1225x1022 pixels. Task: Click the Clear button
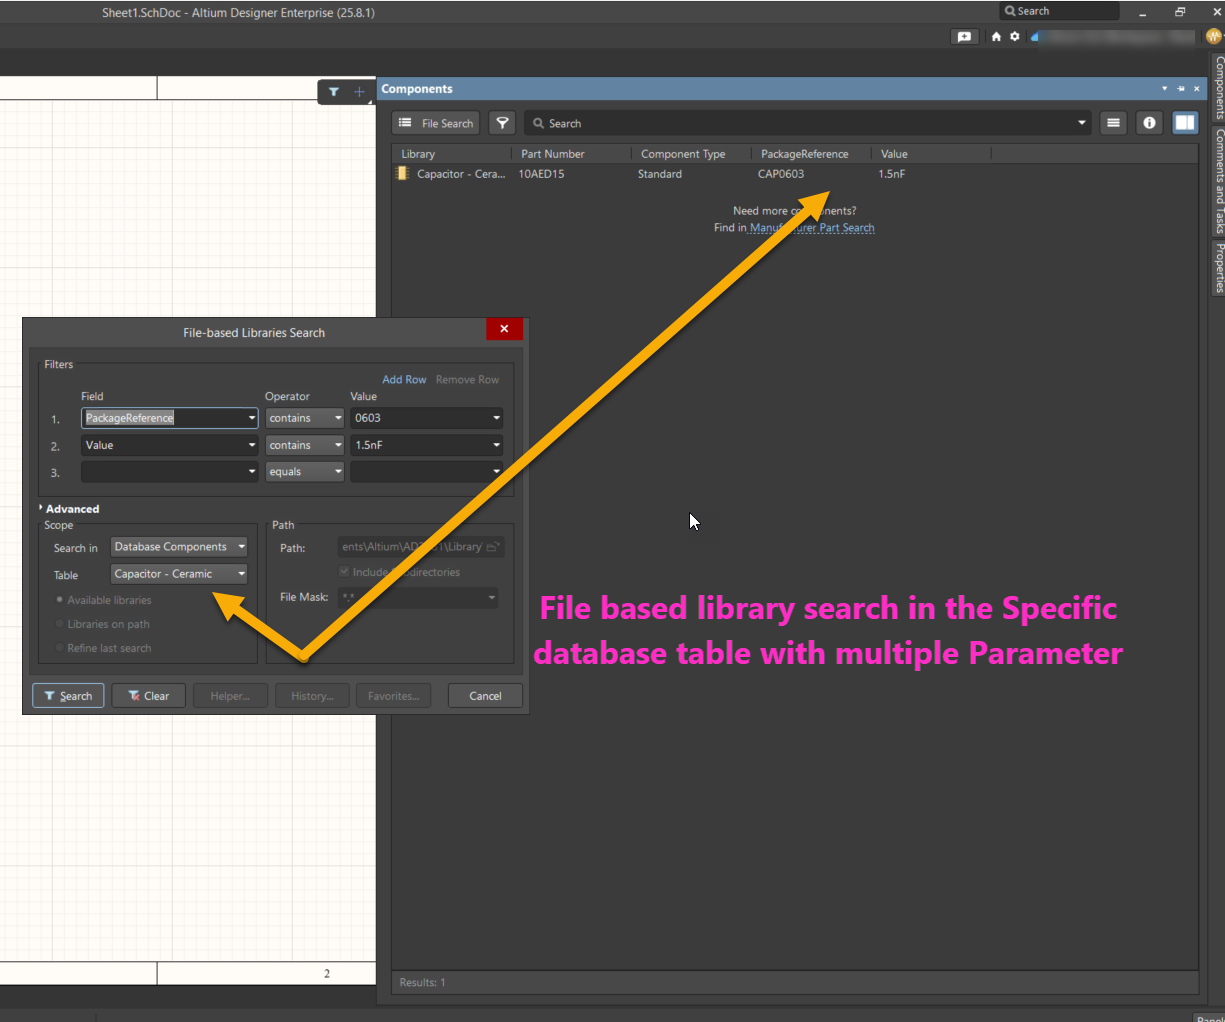149,696
